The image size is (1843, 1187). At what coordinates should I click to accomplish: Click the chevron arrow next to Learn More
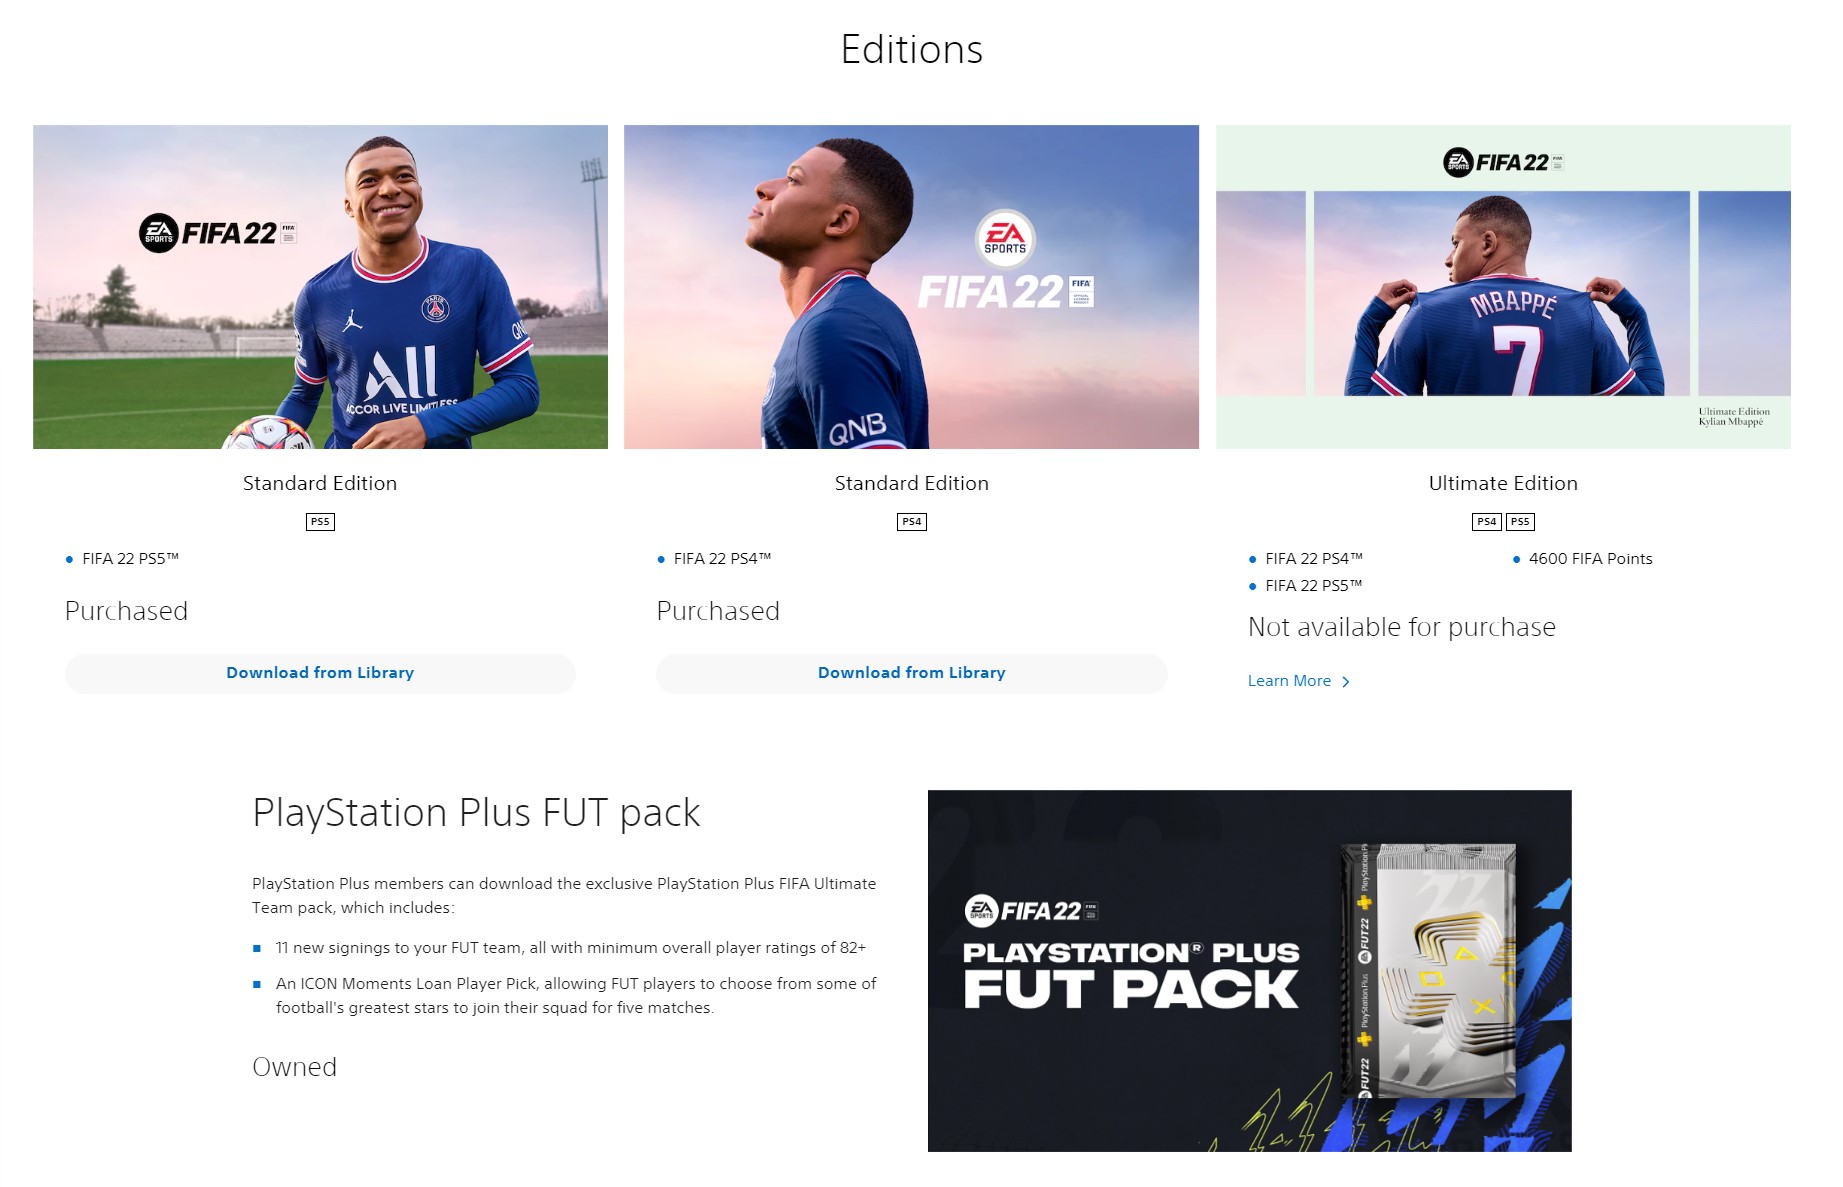(1346, 682)
